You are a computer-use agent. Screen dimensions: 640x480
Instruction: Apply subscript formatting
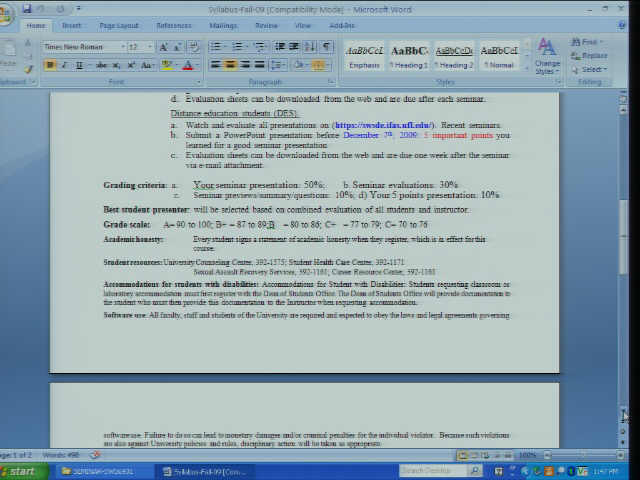[116, 65]
